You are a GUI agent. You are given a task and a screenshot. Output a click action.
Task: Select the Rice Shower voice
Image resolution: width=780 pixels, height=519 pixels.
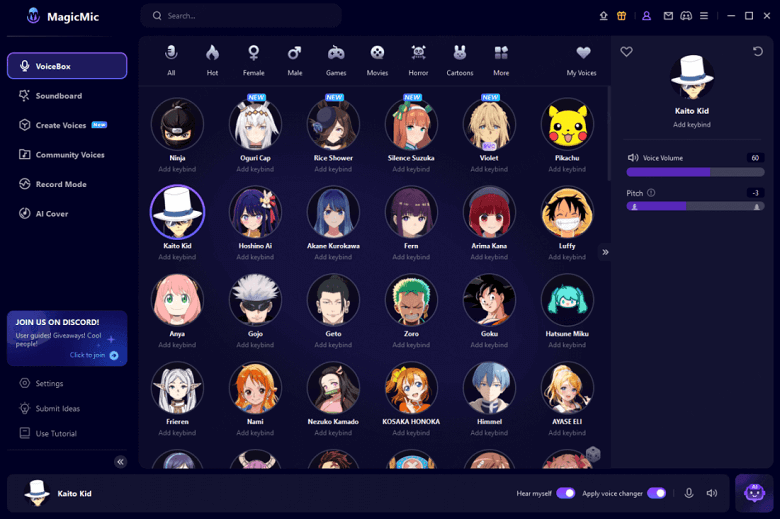333,124
